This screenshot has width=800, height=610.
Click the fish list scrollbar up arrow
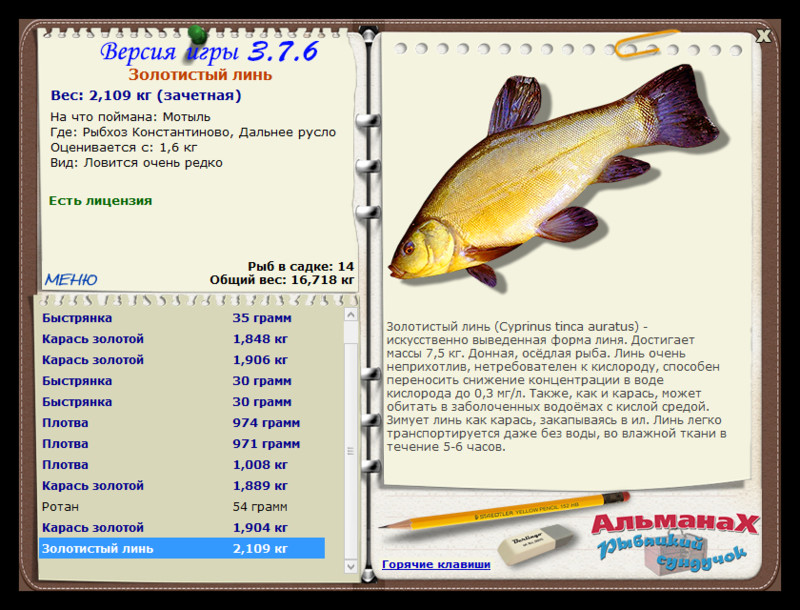[351, 315]
